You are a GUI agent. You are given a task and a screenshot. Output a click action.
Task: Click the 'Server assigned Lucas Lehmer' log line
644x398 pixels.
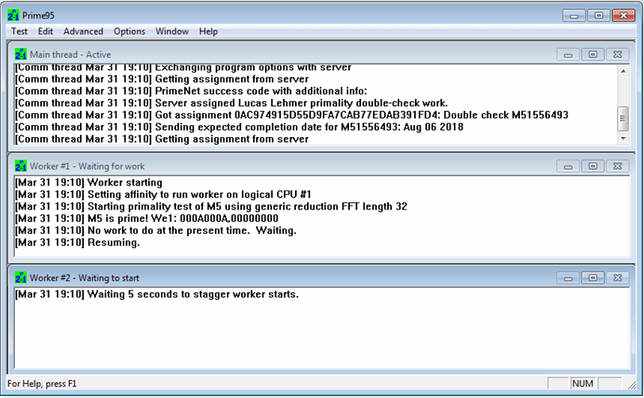(231, 103)
